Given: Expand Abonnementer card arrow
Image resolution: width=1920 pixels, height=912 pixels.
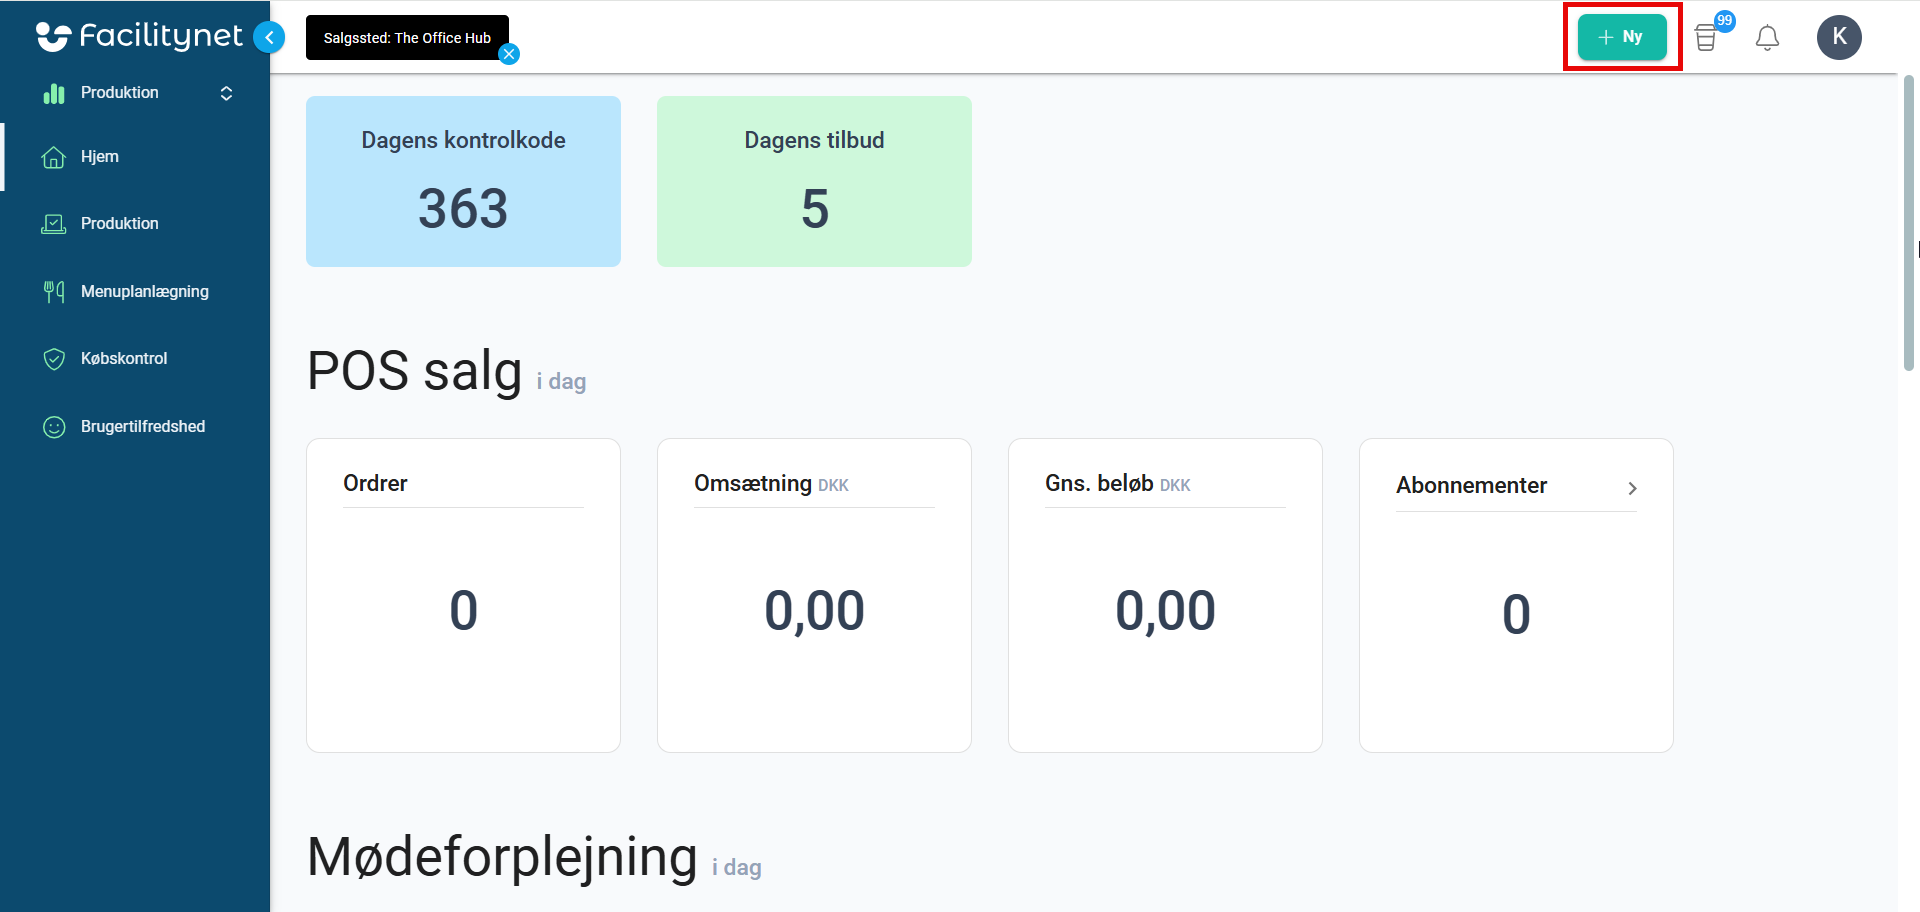Looking at the screenshot, I should coord(1632,488).
